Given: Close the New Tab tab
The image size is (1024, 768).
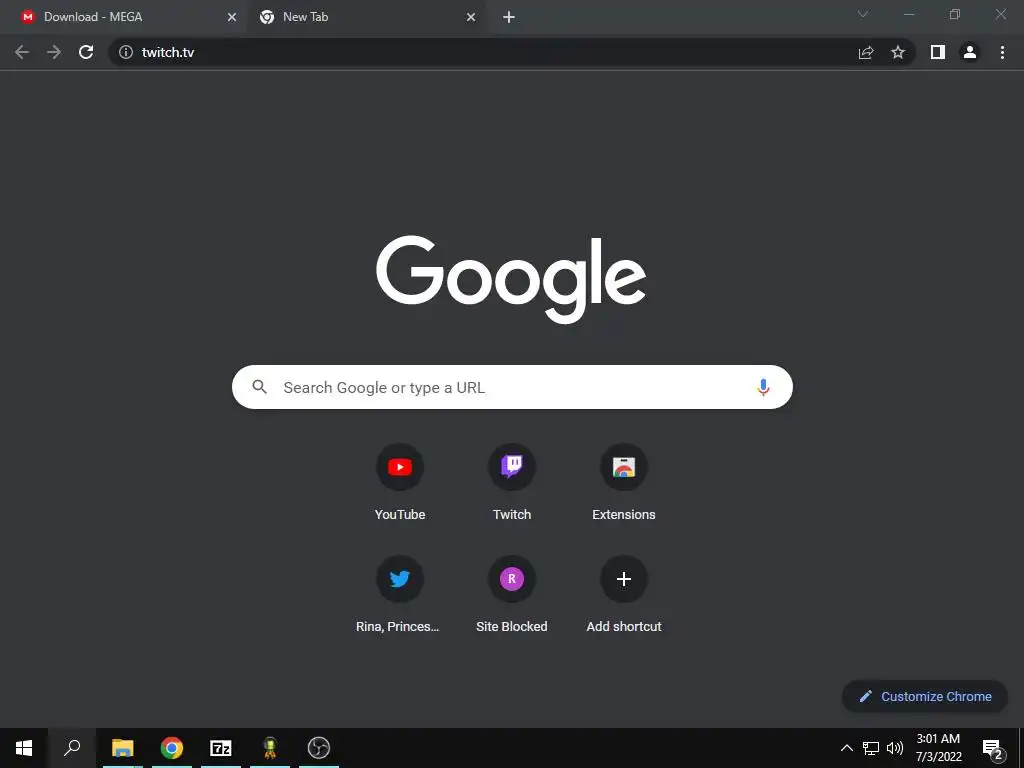Looking at the screenshot, I should 471,18.
